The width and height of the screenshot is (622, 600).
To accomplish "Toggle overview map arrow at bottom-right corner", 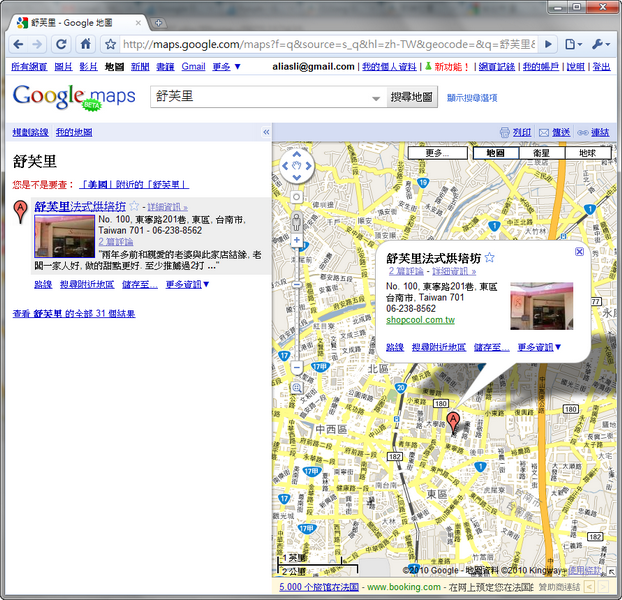I will (x=611, y=571).
